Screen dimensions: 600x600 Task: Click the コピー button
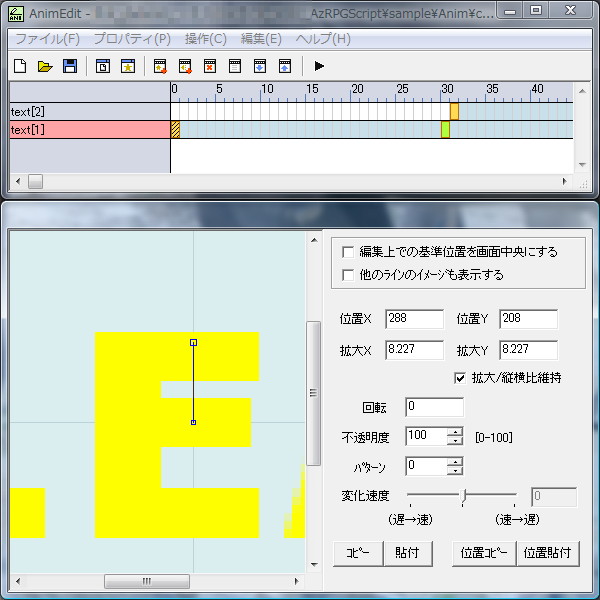pyautogui.click(x=358, y=553)
